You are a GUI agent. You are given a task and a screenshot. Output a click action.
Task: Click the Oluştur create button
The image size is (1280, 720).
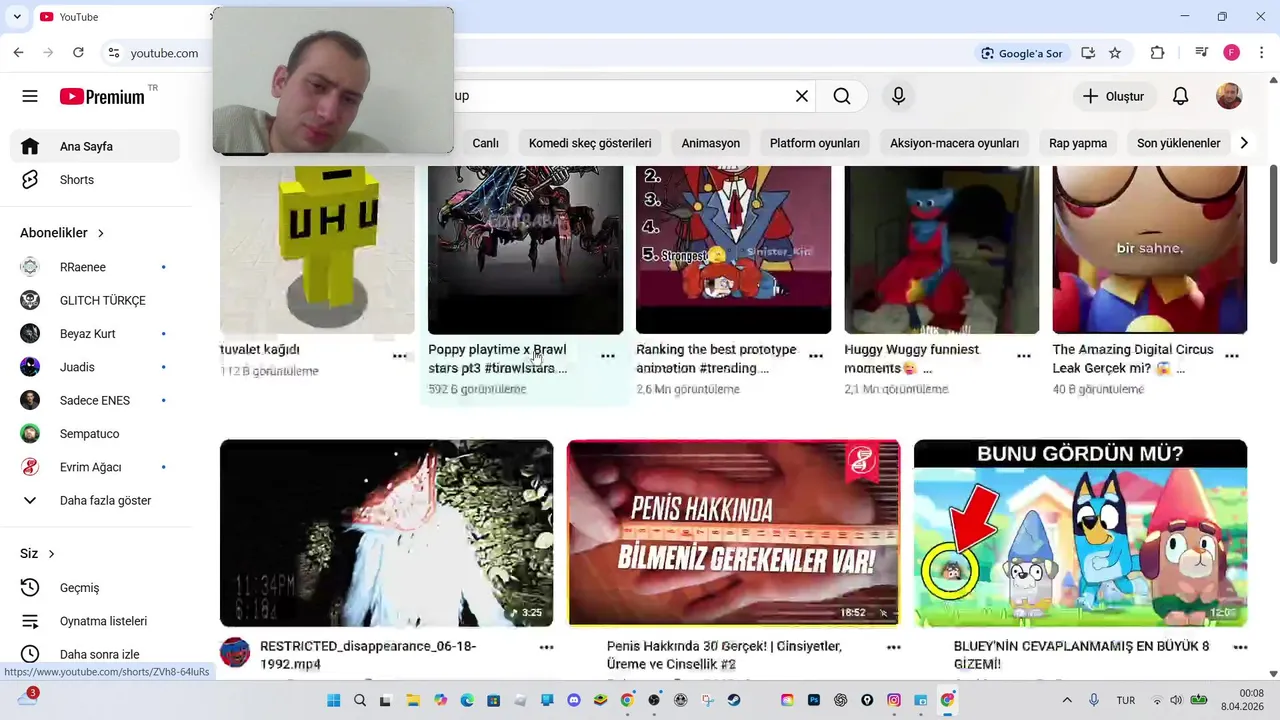pyautogui.click(x=1114, y=96)
